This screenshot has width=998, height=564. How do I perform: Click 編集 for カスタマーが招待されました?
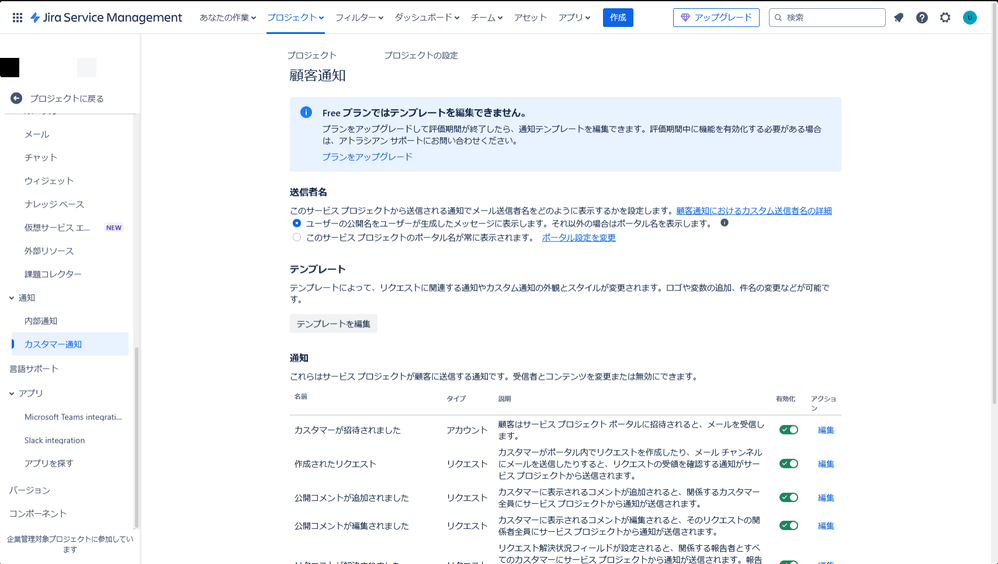pos(826,430)
